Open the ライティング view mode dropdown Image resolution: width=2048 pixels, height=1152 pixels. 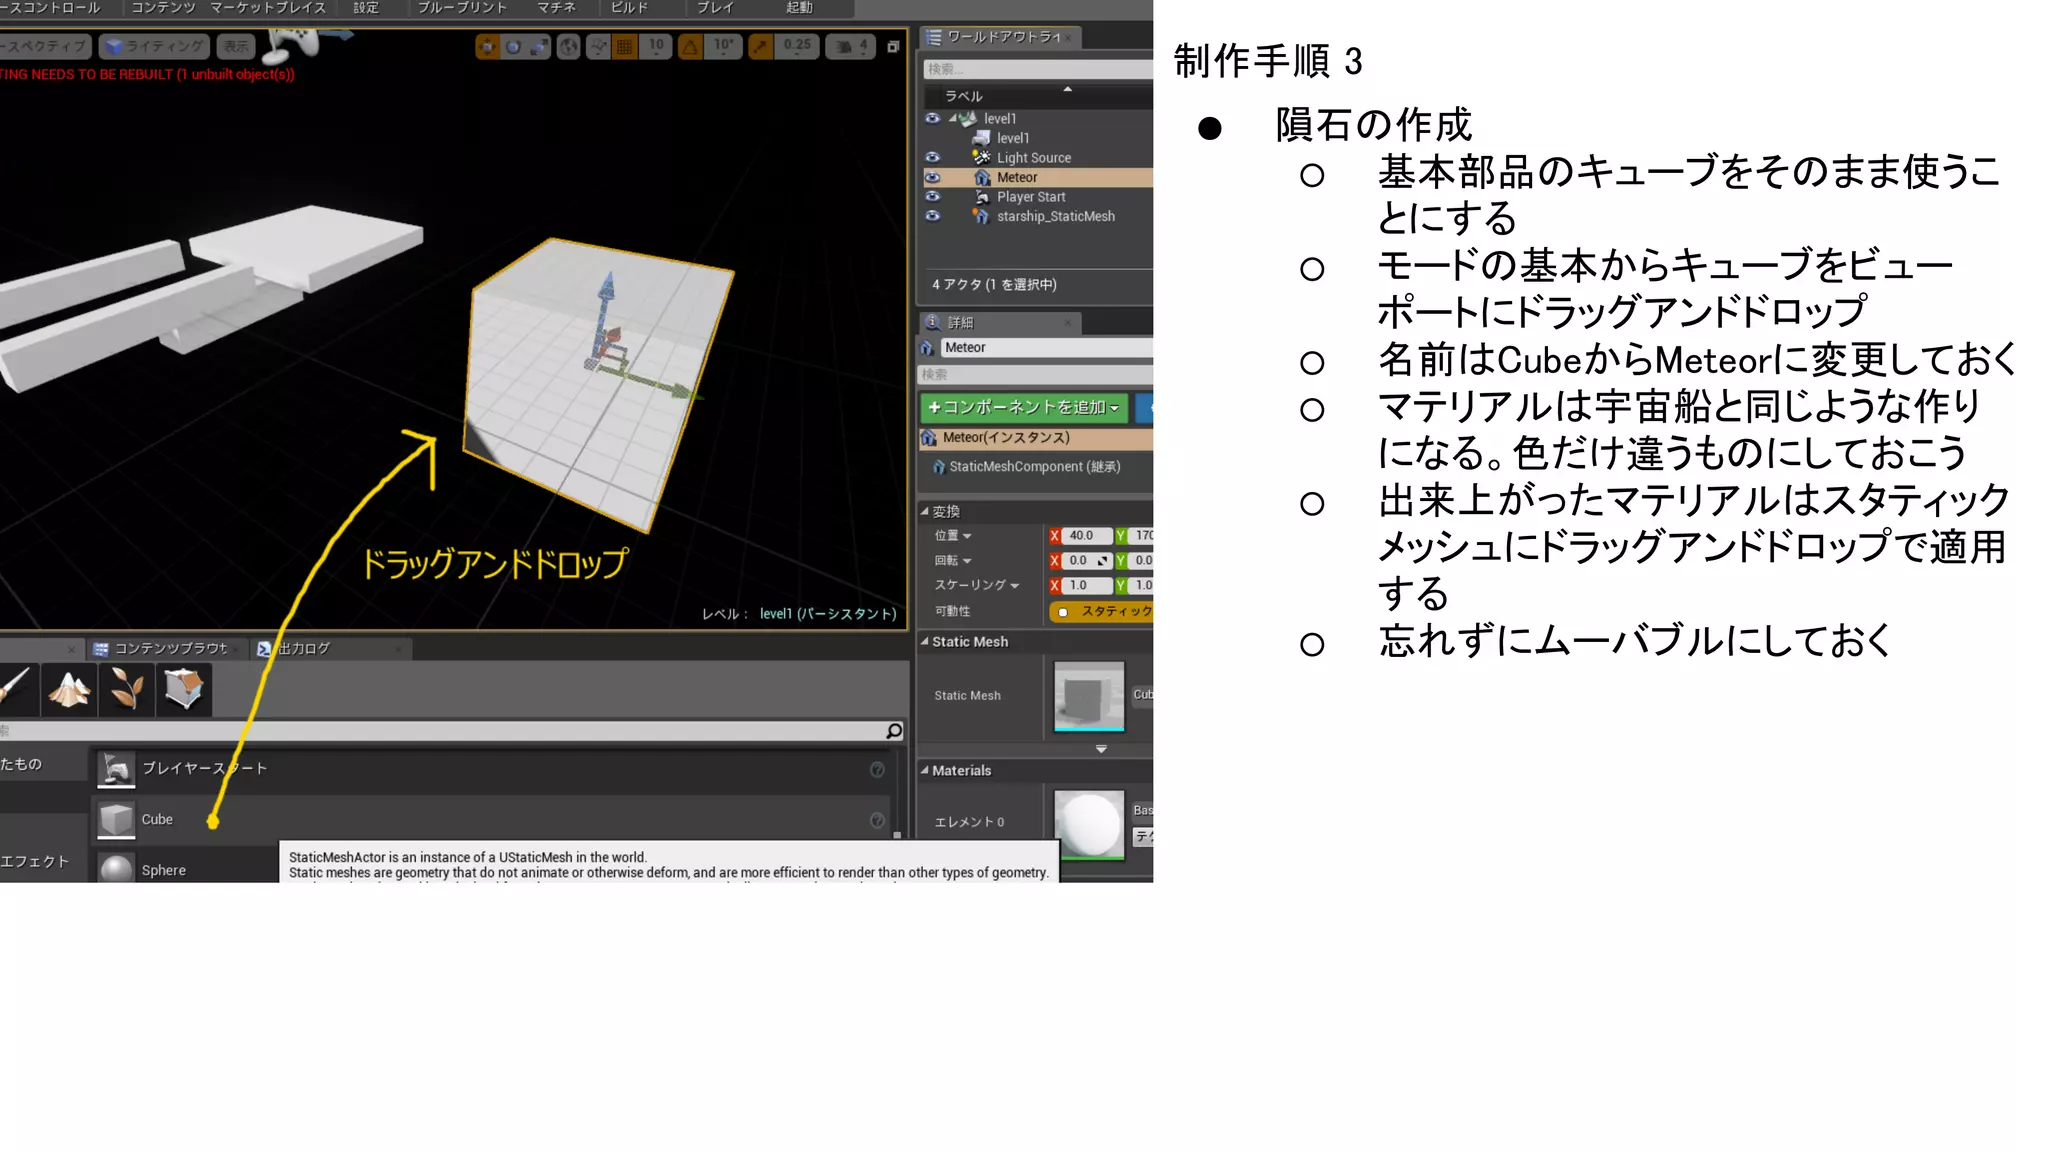pyautogui.click(x=154, y=46)
